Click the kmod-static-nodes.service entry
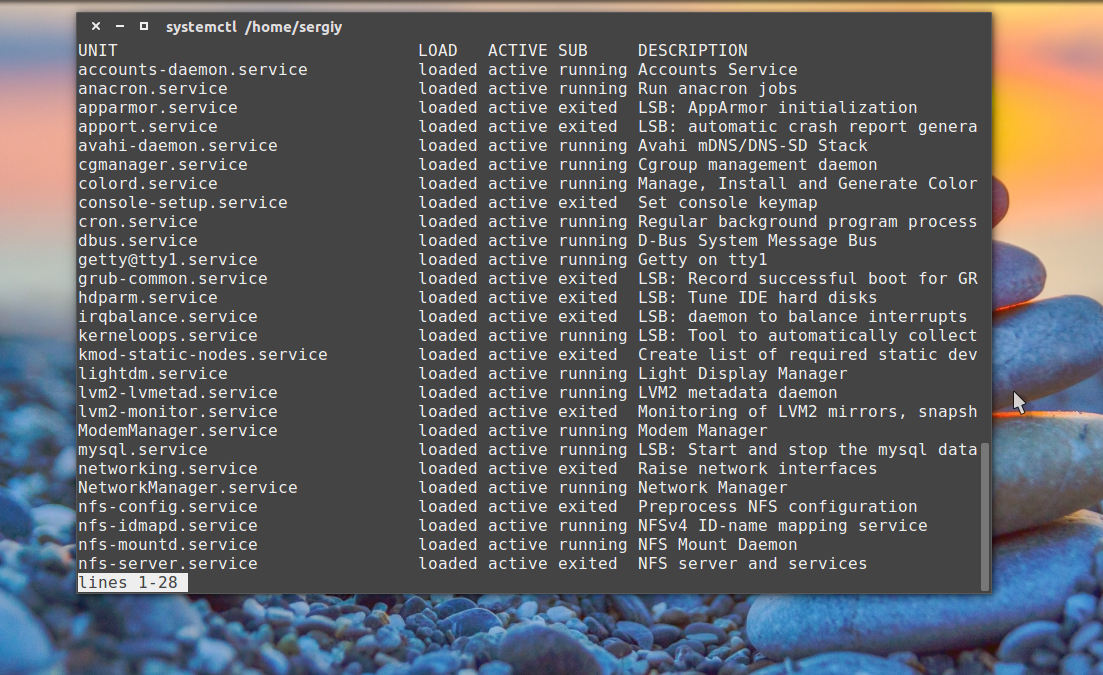Image resolution: width=1103 pixels, height=675 pixels. [202, 355]
